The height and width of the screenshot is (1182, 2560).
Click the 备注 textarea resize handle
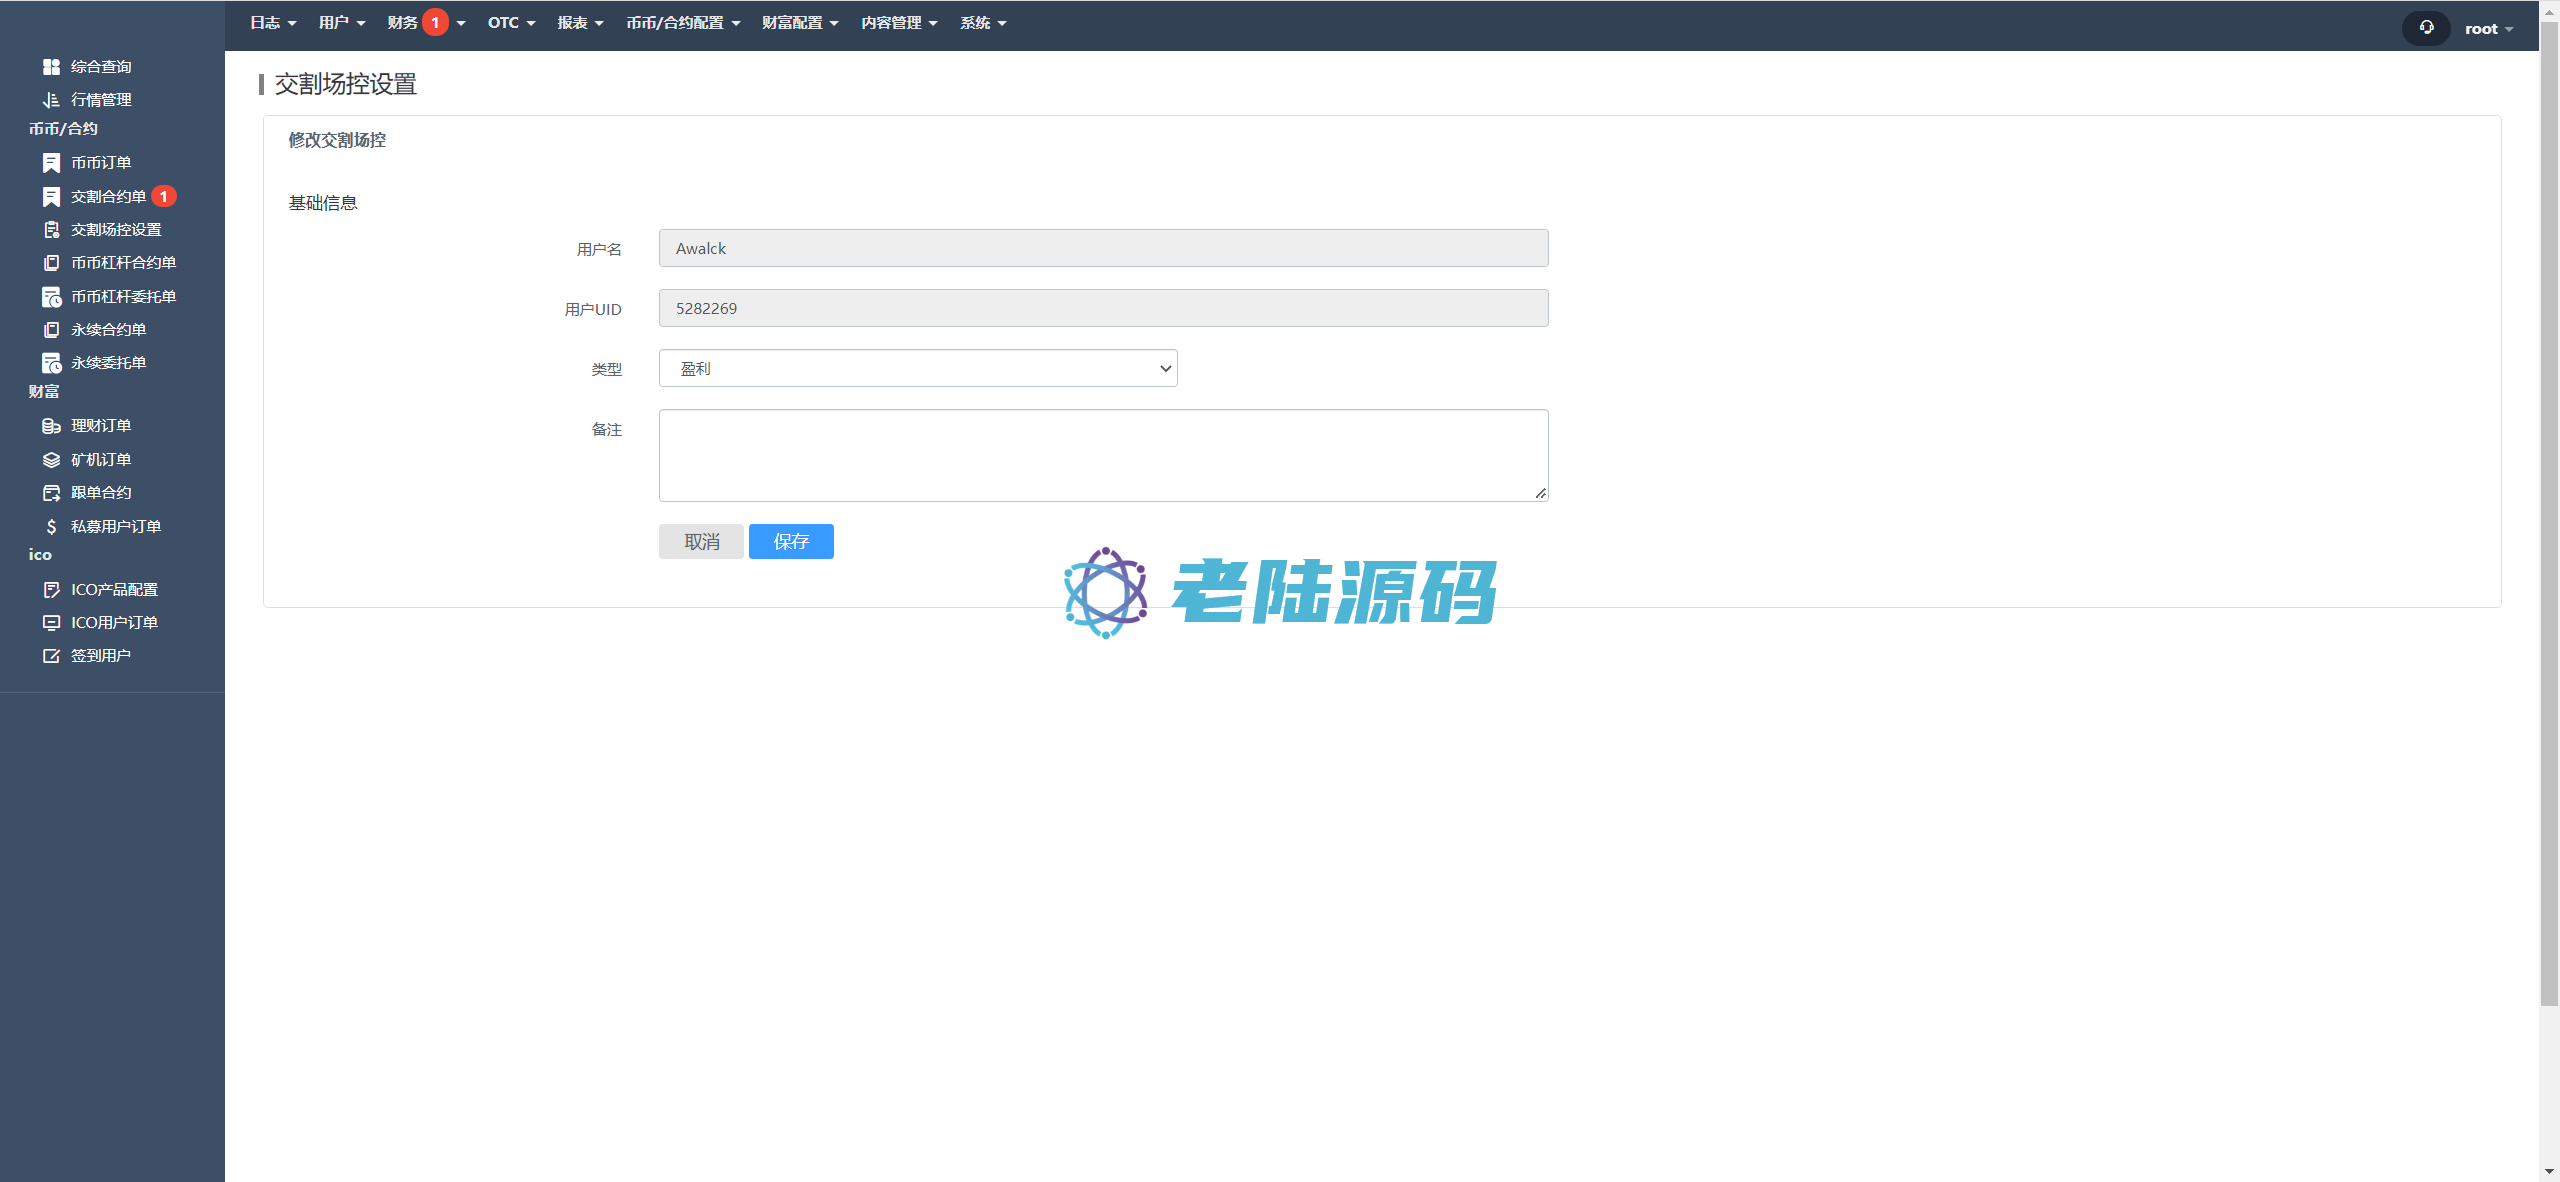(1541, 493)
